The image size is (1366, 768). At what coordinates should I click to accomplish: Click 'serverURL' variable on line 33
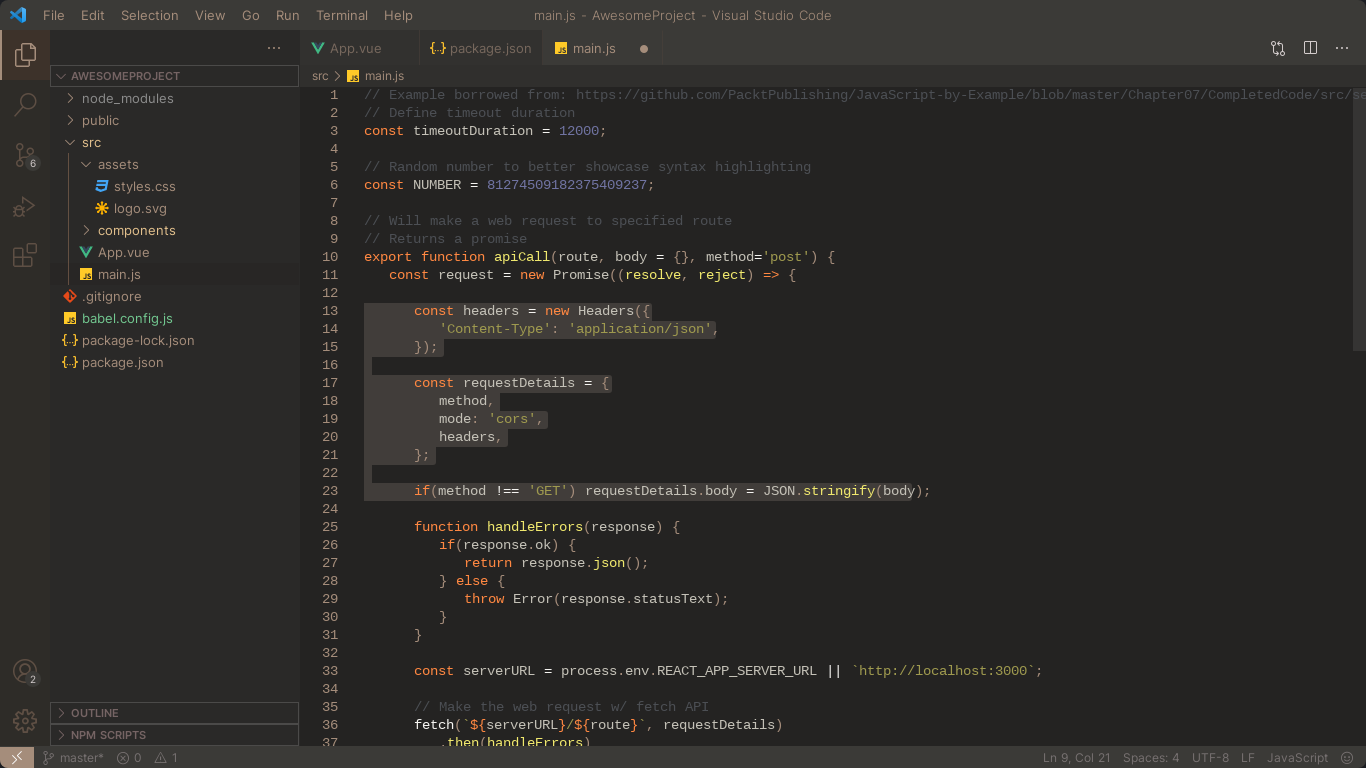(500, 671)
